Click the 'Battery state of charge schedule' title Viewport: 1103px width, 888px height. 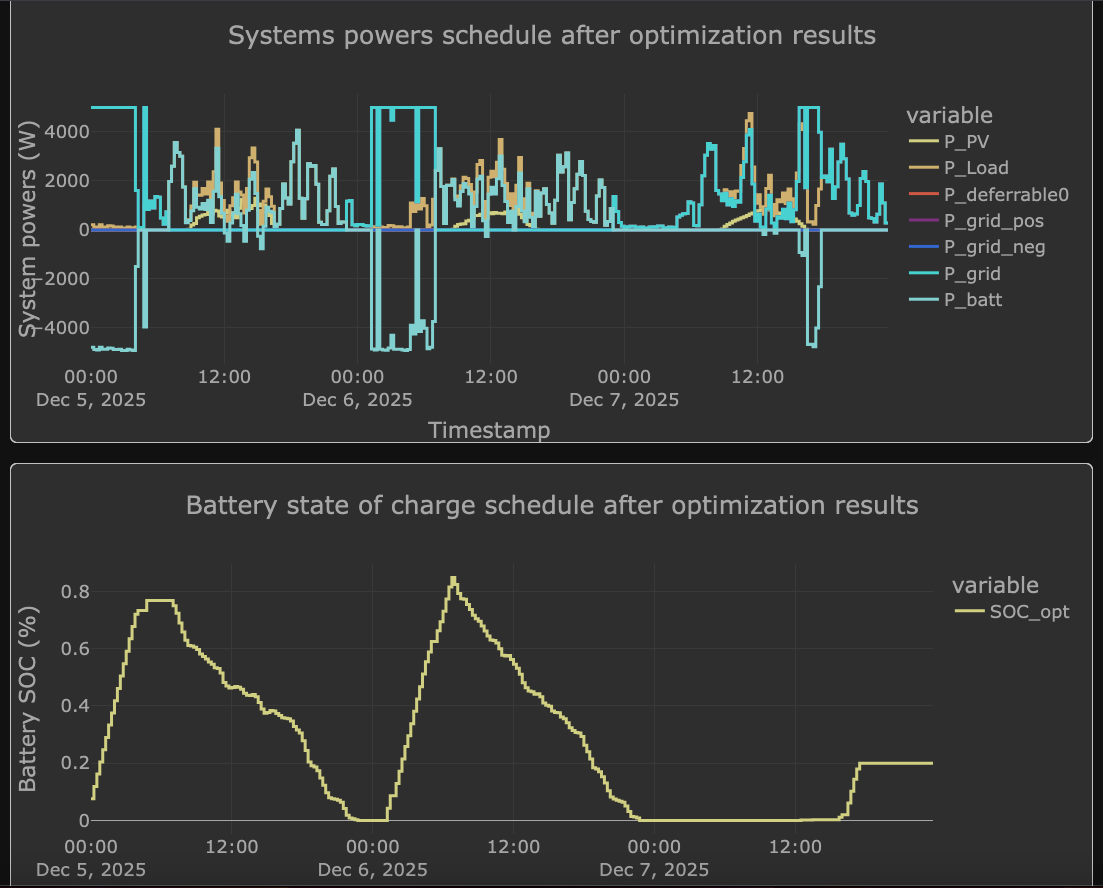pos(552,505)
